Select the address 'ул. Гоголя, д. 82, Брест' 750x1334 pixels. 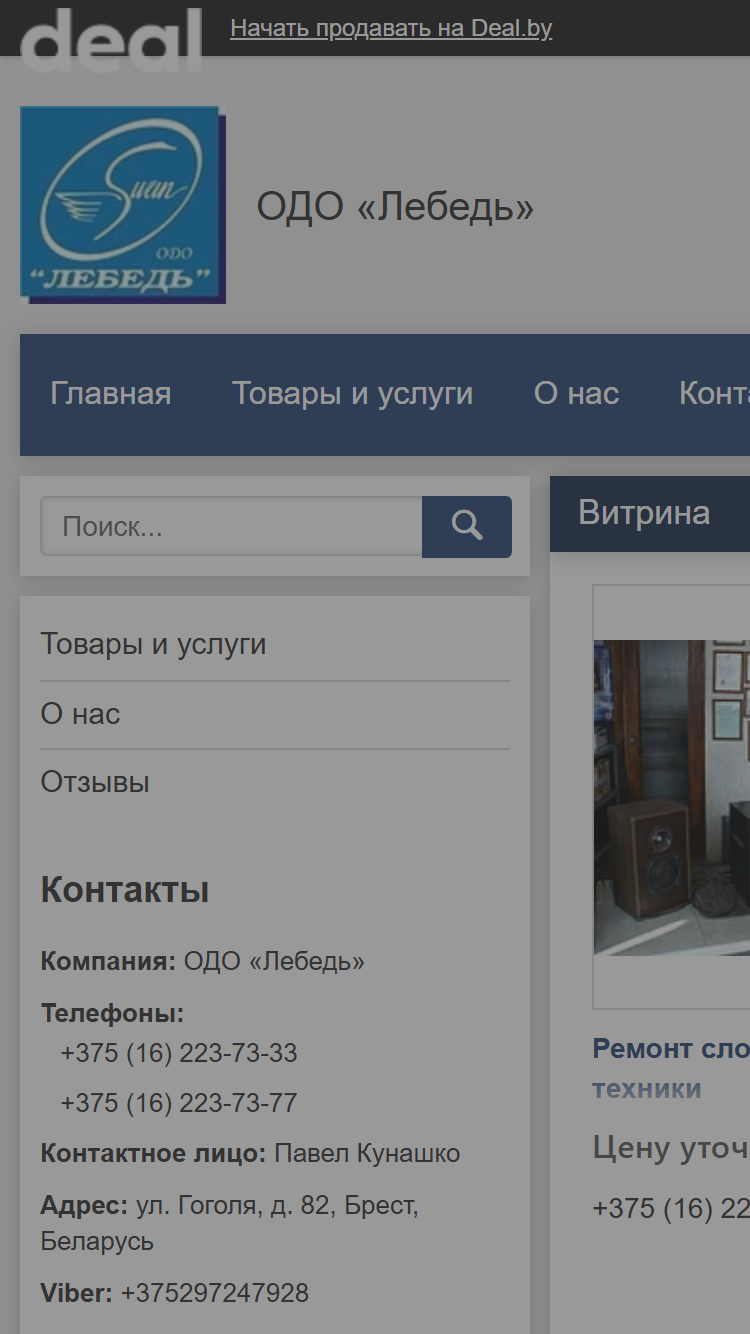coord(277,1206)
